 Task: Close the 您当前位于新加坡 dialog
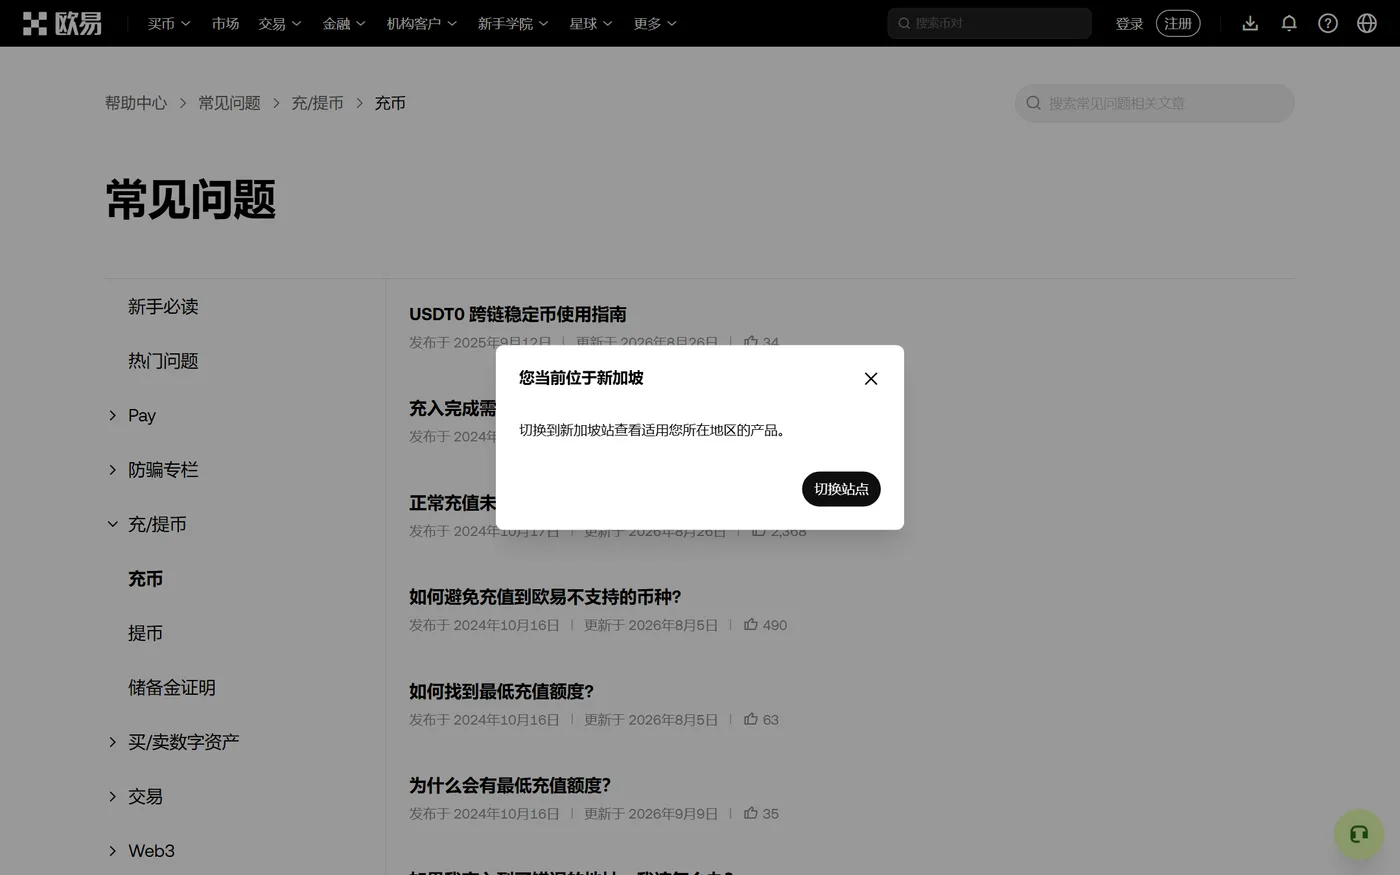click(x=871, y=379)
